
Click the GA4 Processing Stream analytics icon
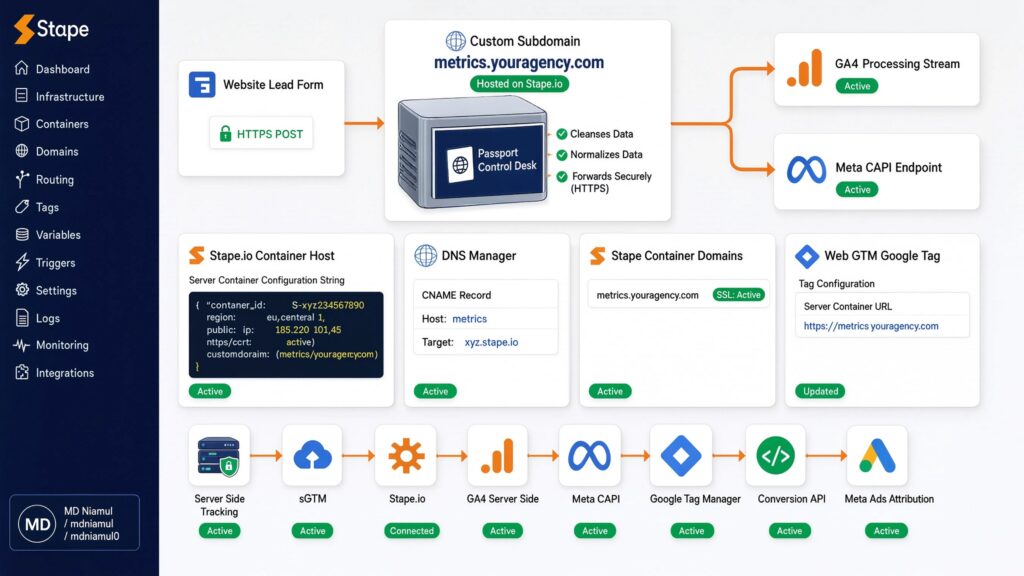(805, 68)
